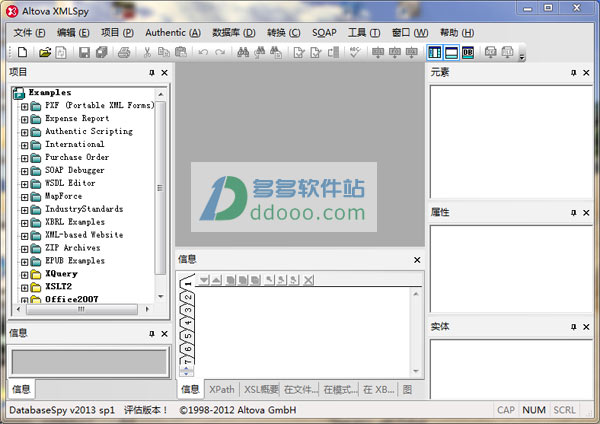Click the Save All toolbar icon

[x=101, y=52]
